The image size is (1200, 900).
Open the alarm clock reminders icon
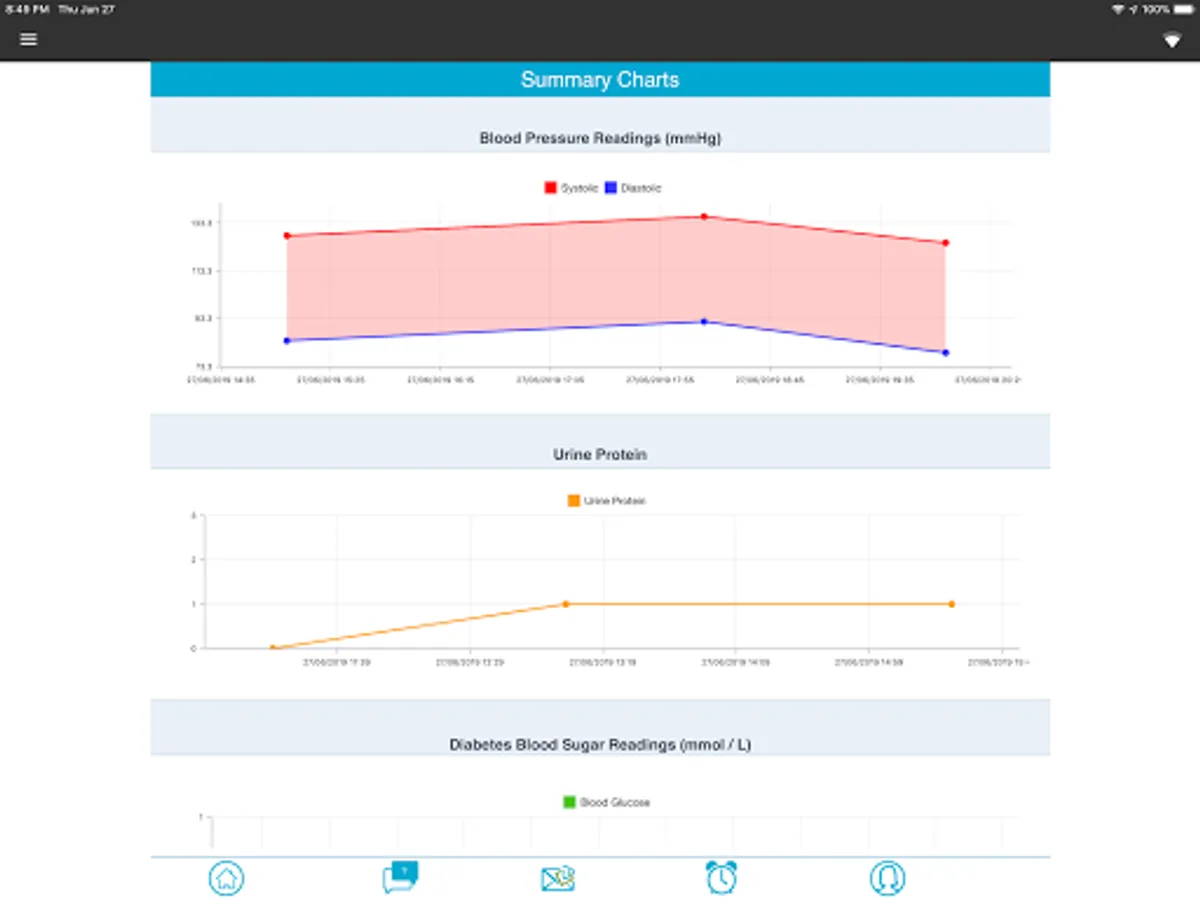(721, 877)
